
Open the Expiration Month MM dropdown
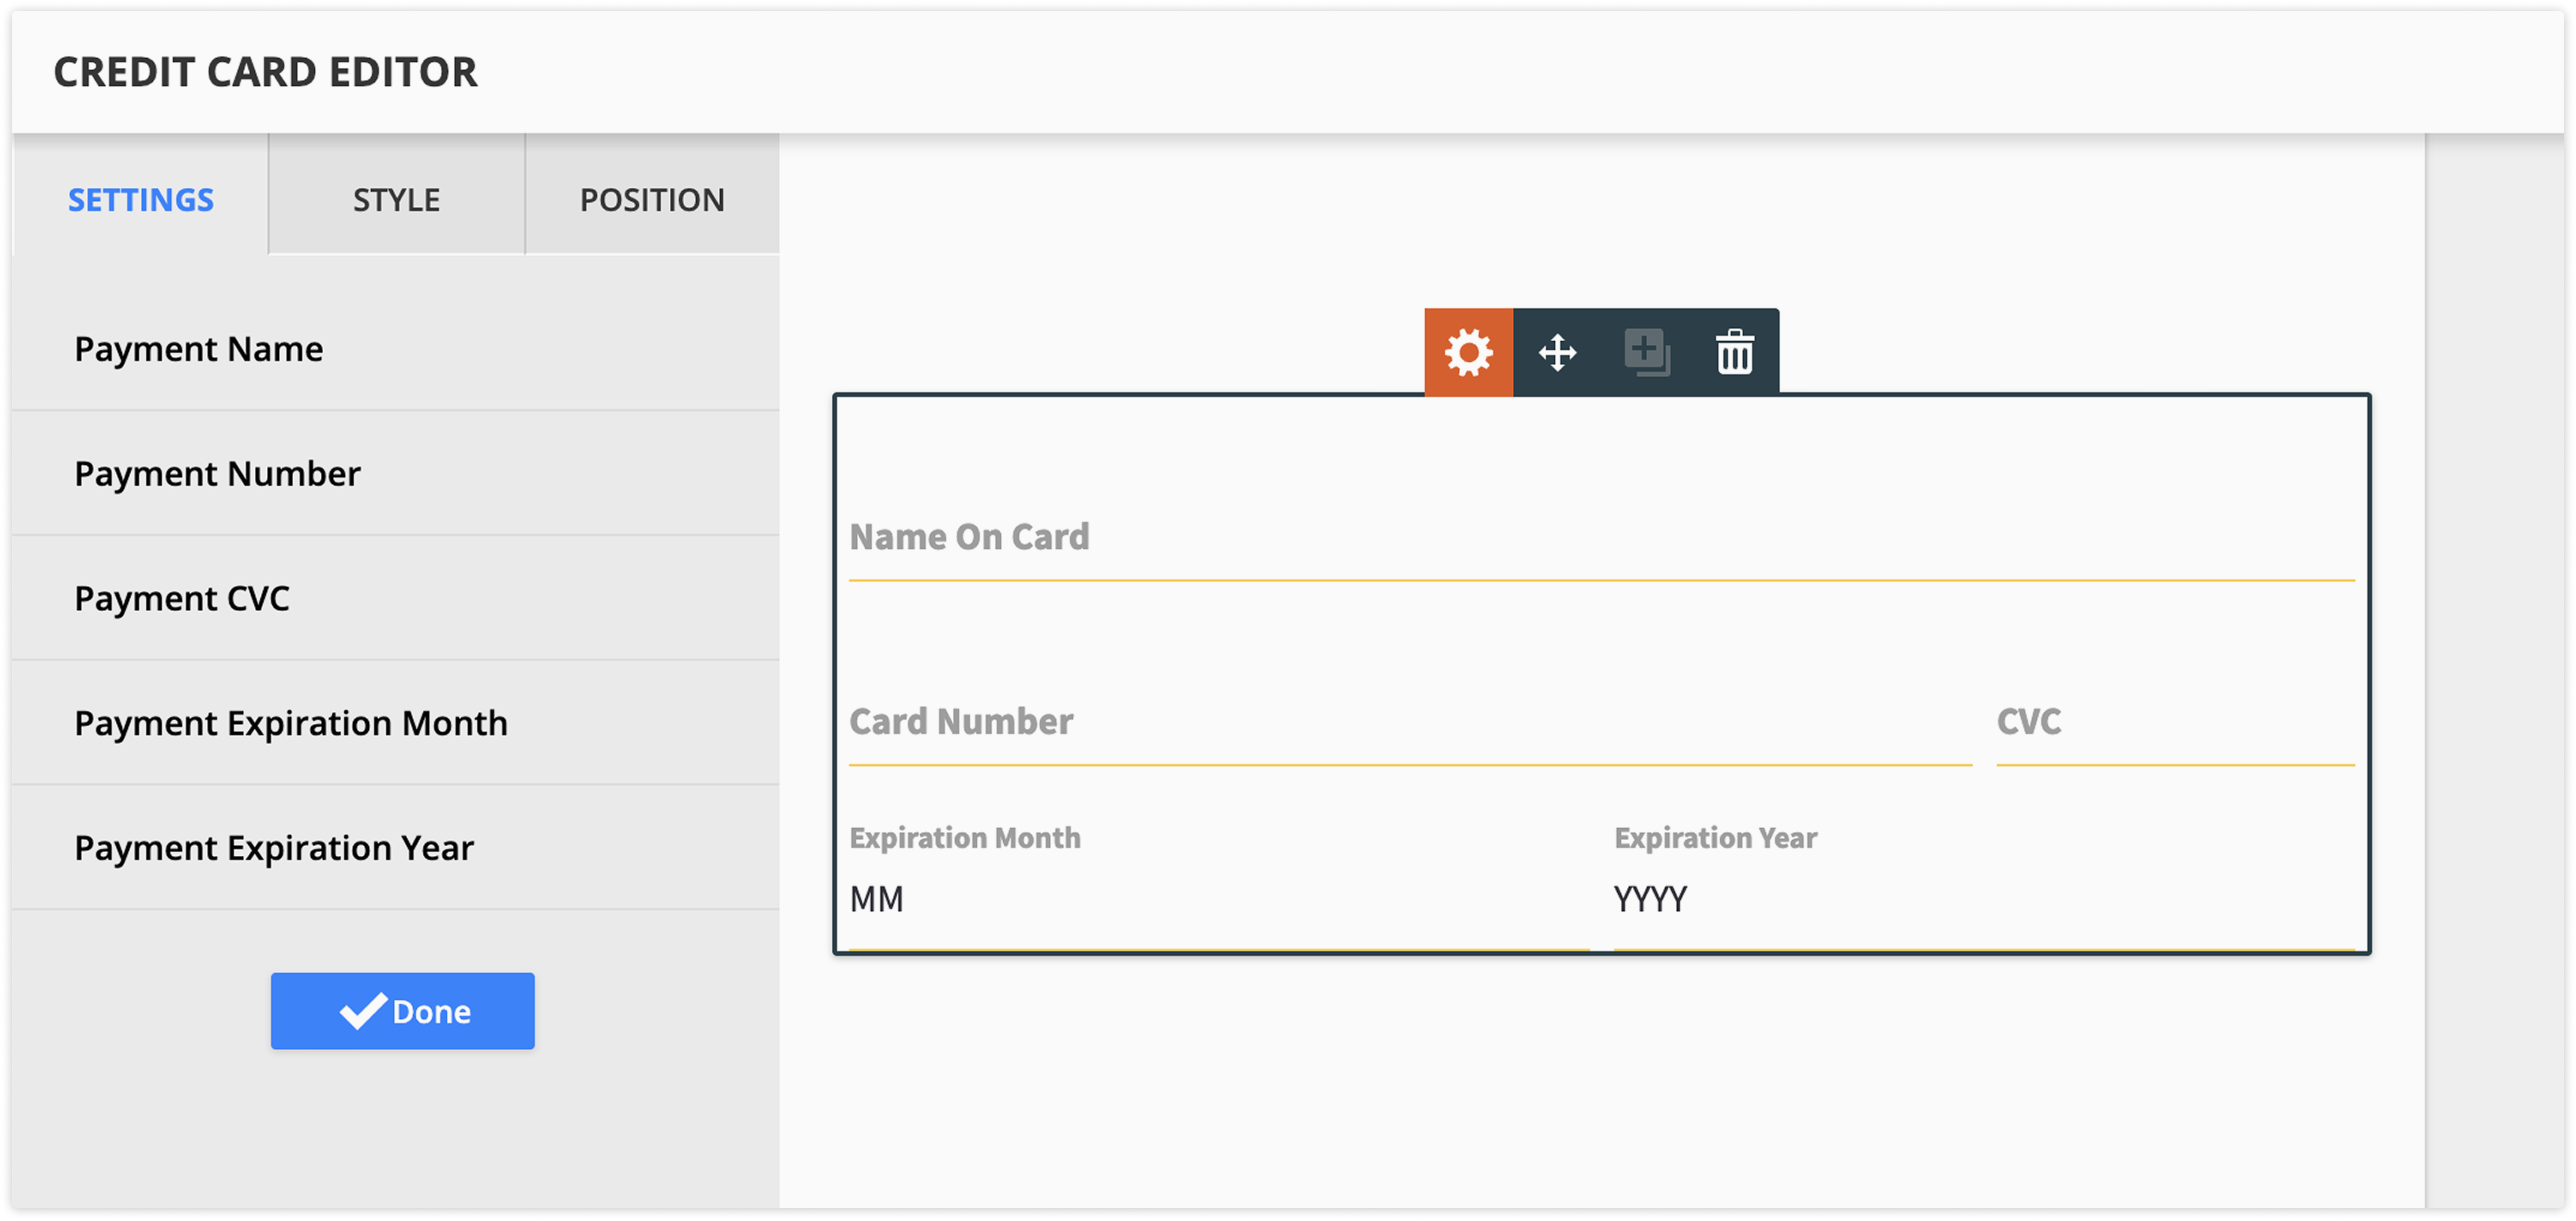pos(1217,900)
